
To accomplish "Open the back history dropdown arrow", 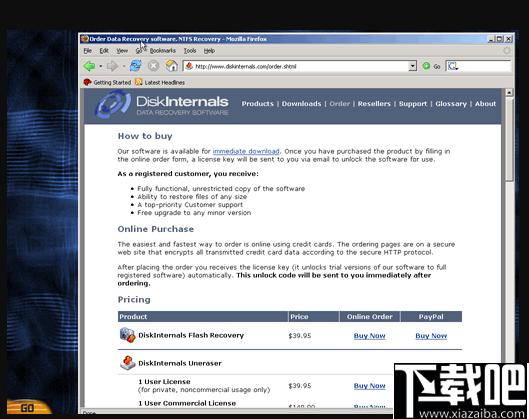I will tap(101, 66).
